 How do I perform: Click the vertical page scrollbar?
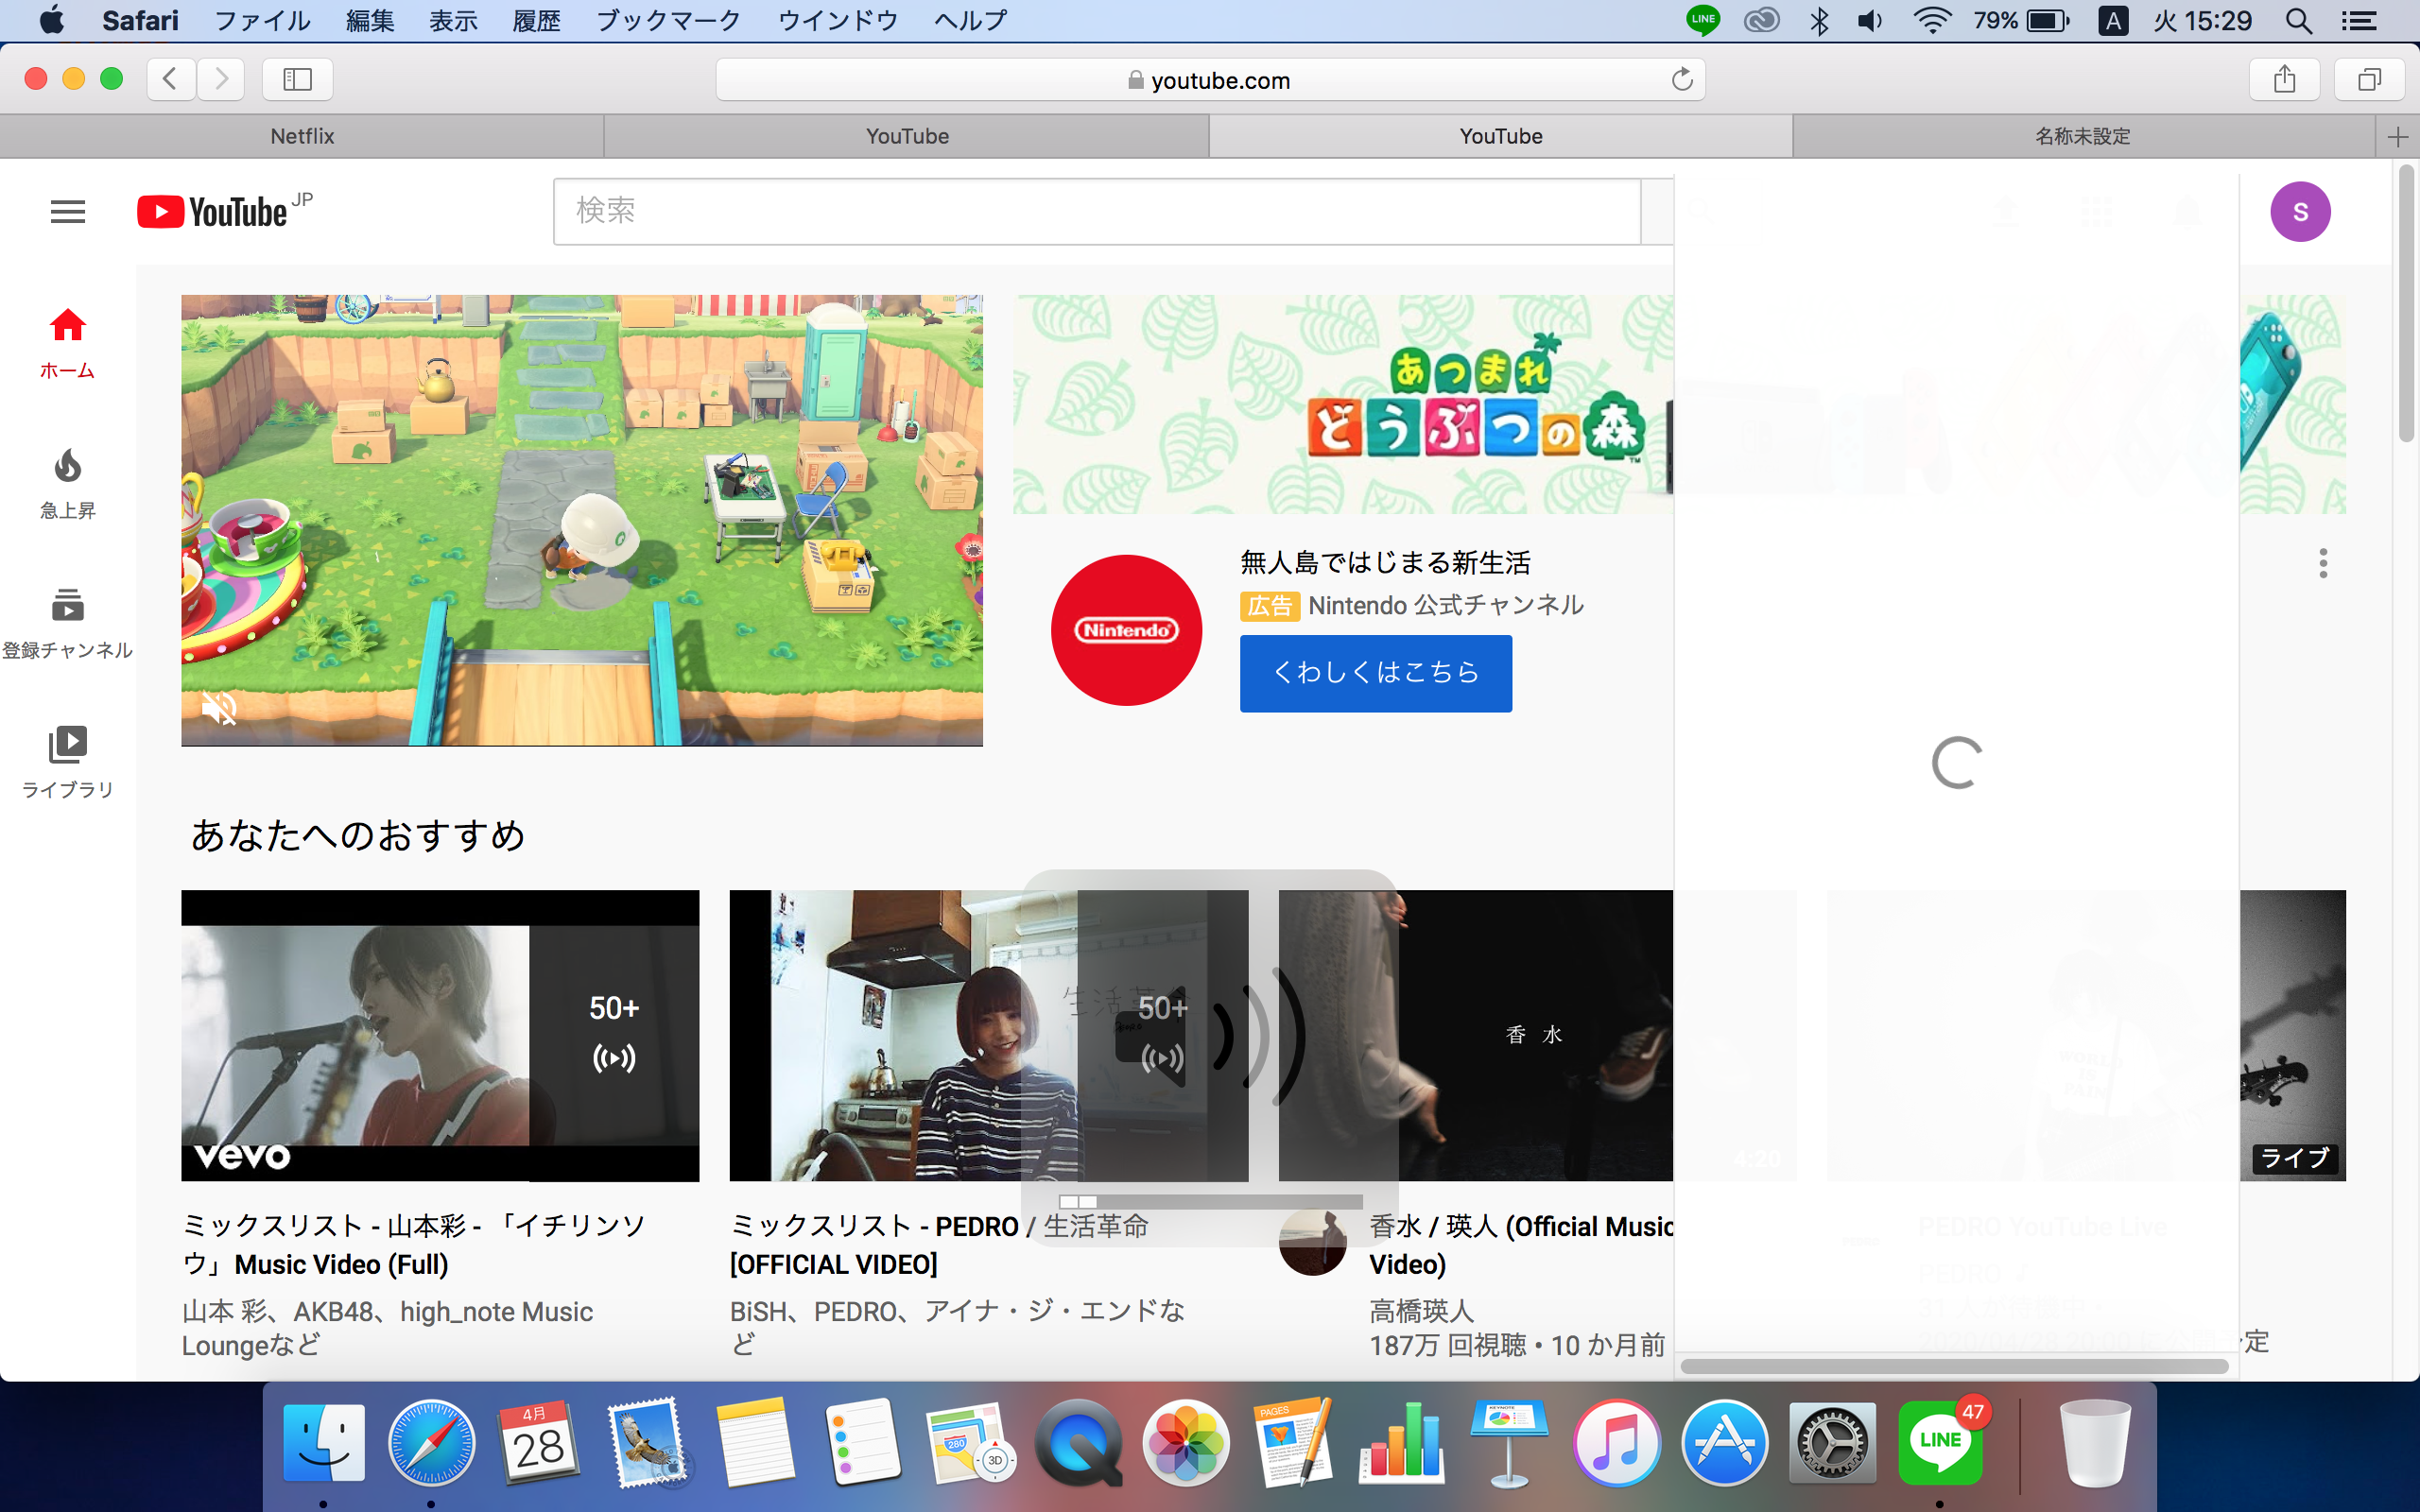pos(2406,305)
